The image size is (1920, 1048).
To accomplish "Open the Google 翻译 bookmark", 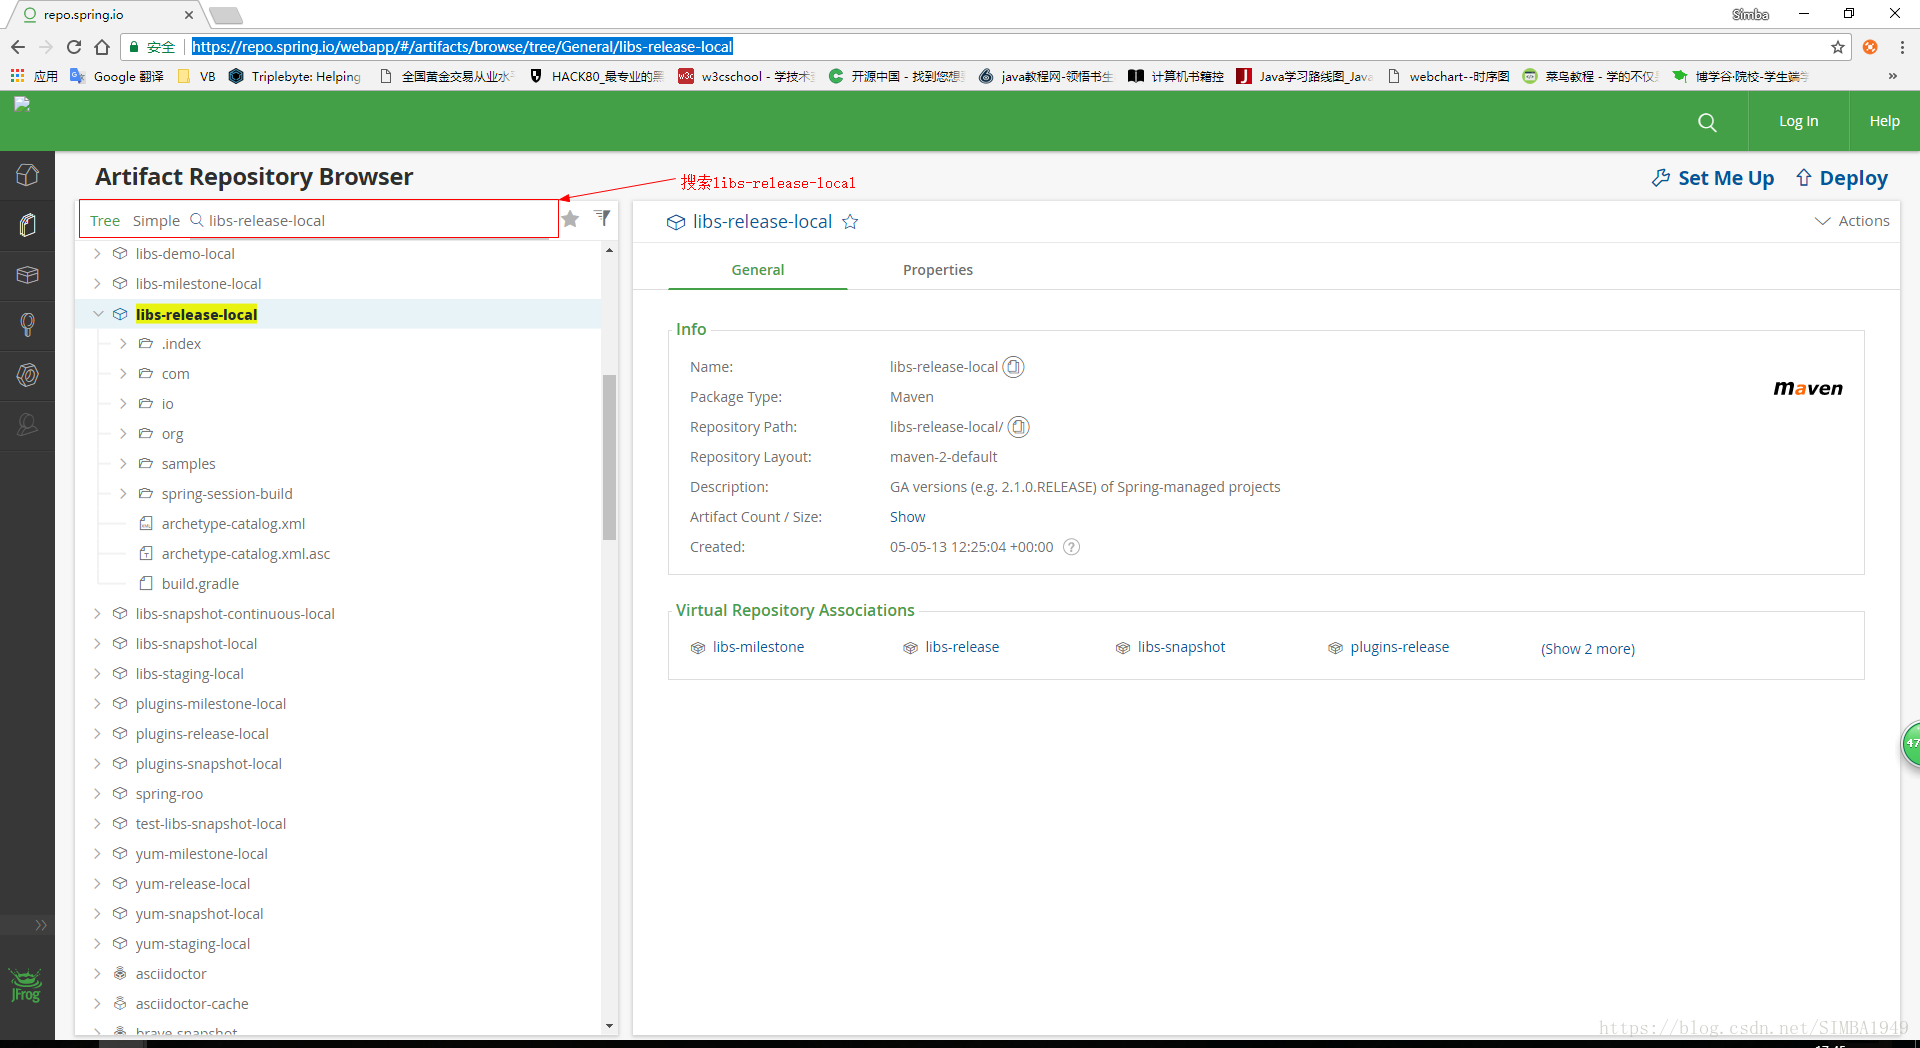I will [117, 76].
